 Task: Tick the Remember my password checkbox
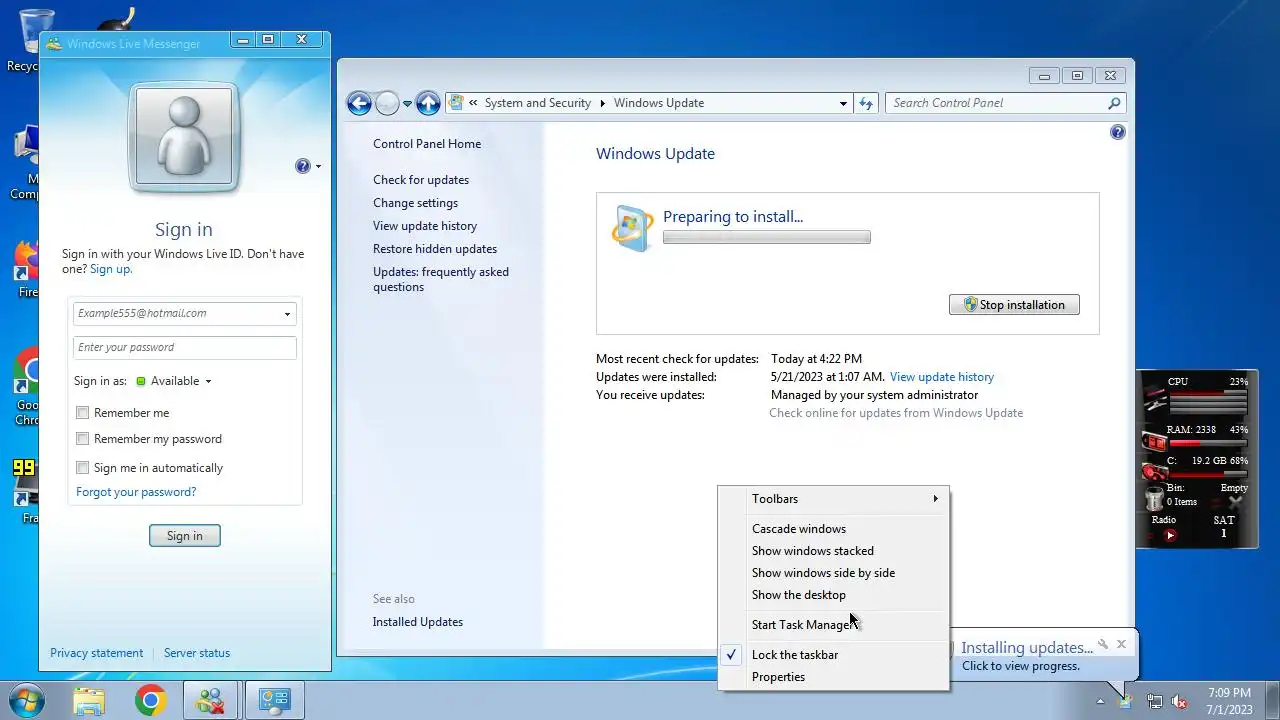[x=83, y=439]
